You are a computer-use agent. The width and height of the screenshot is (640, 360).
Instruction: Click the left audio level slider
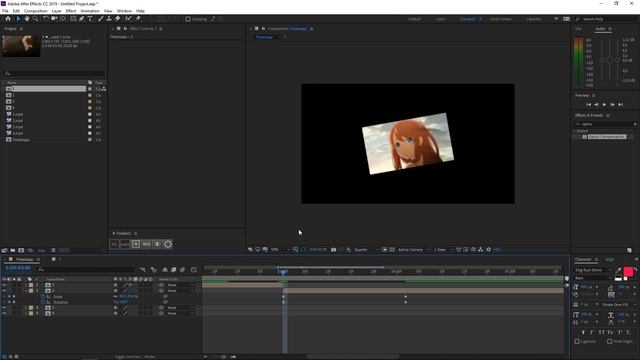pyautogui.click(x=602, y=60)
